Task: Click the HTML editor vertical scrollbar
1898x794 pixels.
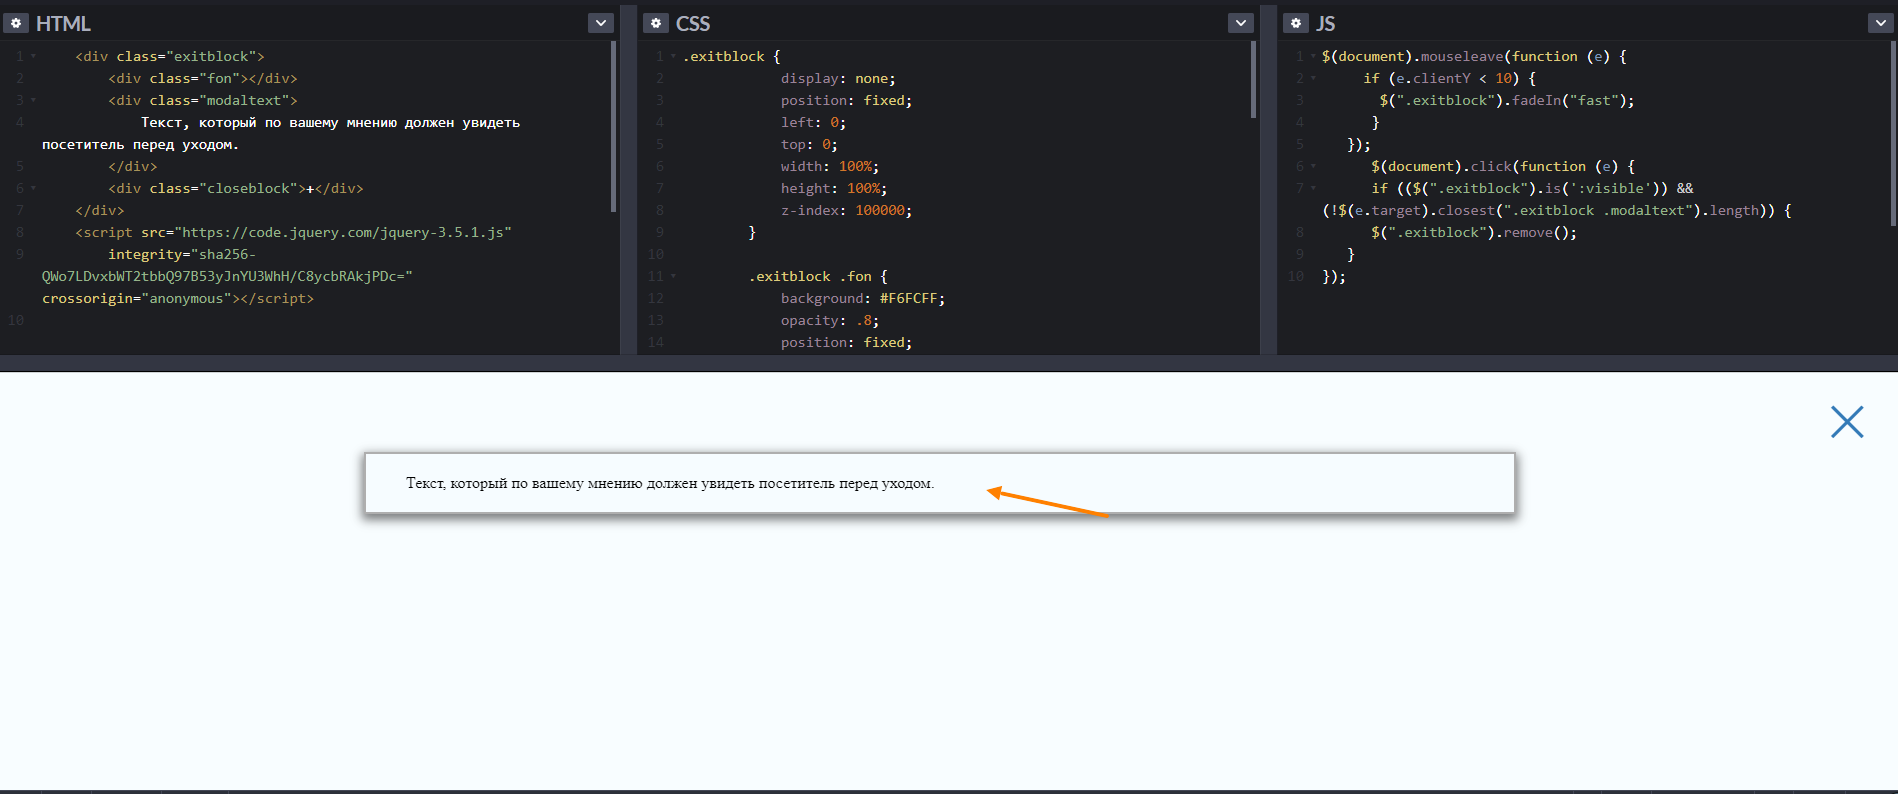Action: (x=613, y=127)
